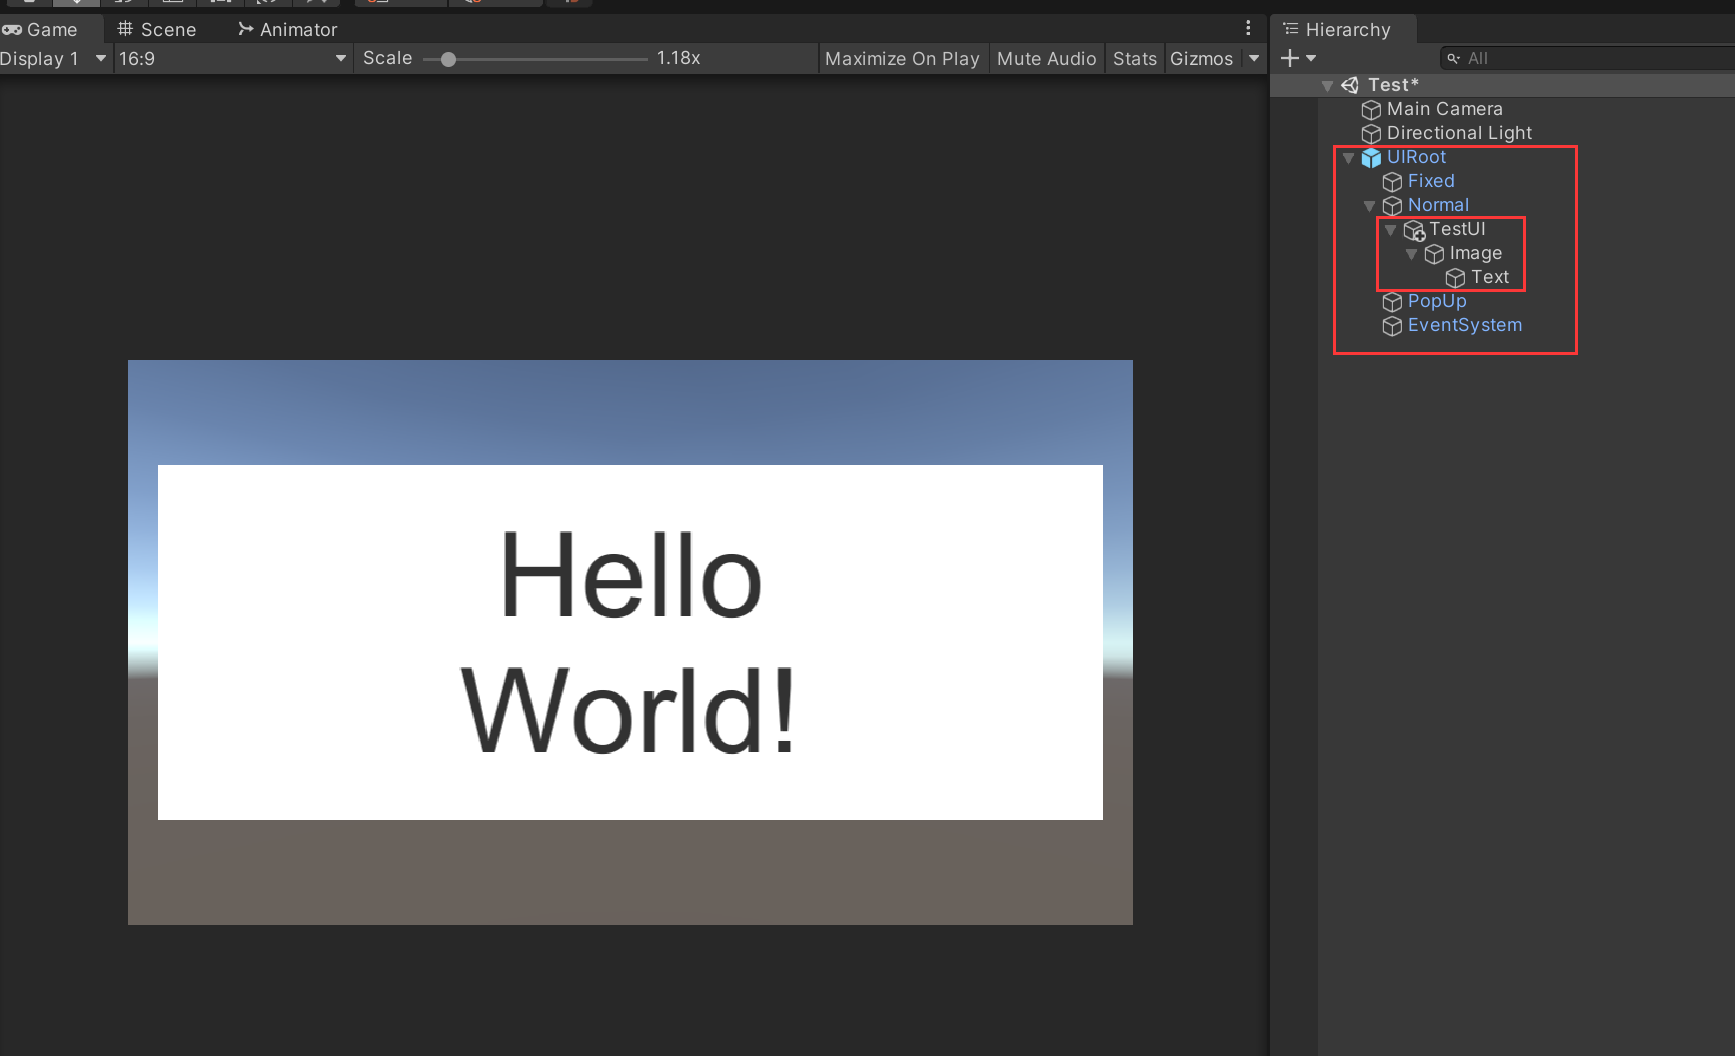Click the TestUI added-object icon
The image size is (1735, 1056).
1414,230
